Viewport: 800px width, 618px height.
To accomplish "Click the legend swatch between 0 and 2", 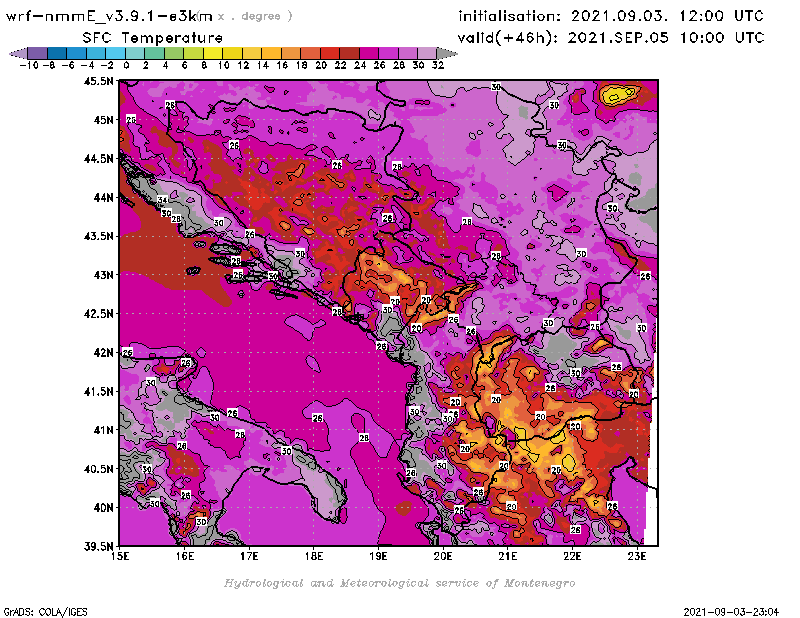I will pos(135,54).
